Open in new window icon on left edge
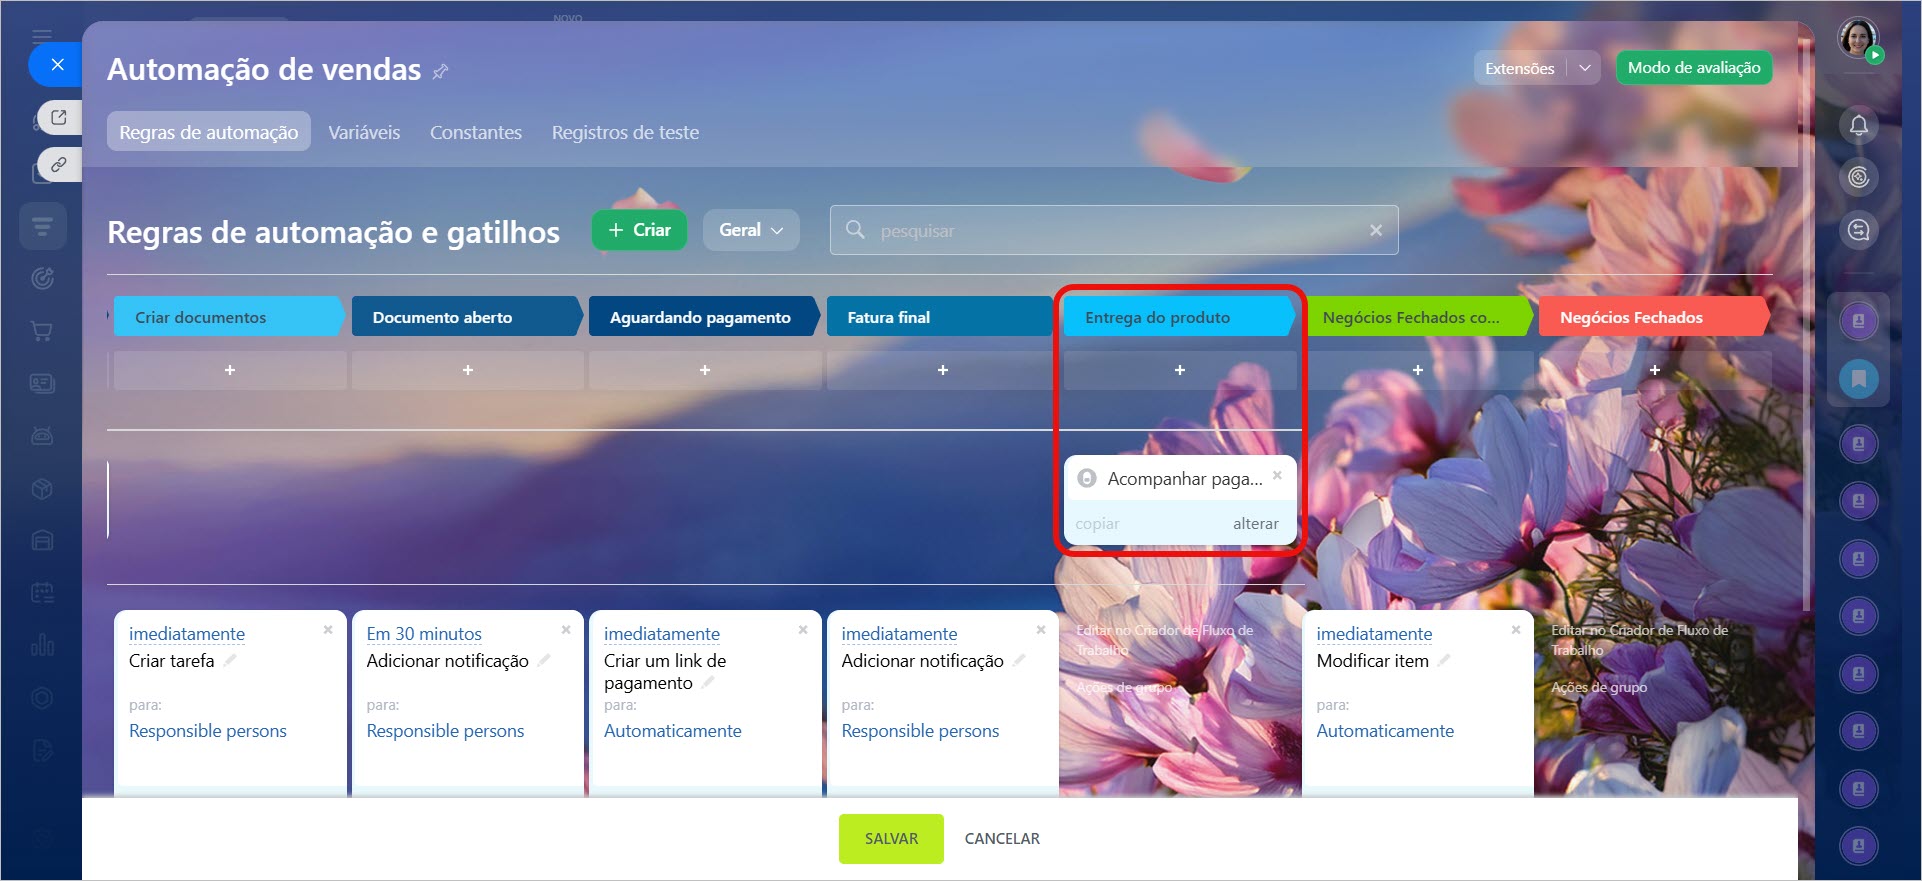 (x=59, y=117)
